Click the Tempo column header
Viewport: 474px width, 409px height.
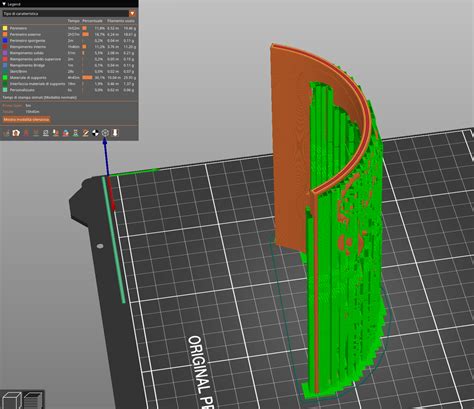tap(74, 21)
